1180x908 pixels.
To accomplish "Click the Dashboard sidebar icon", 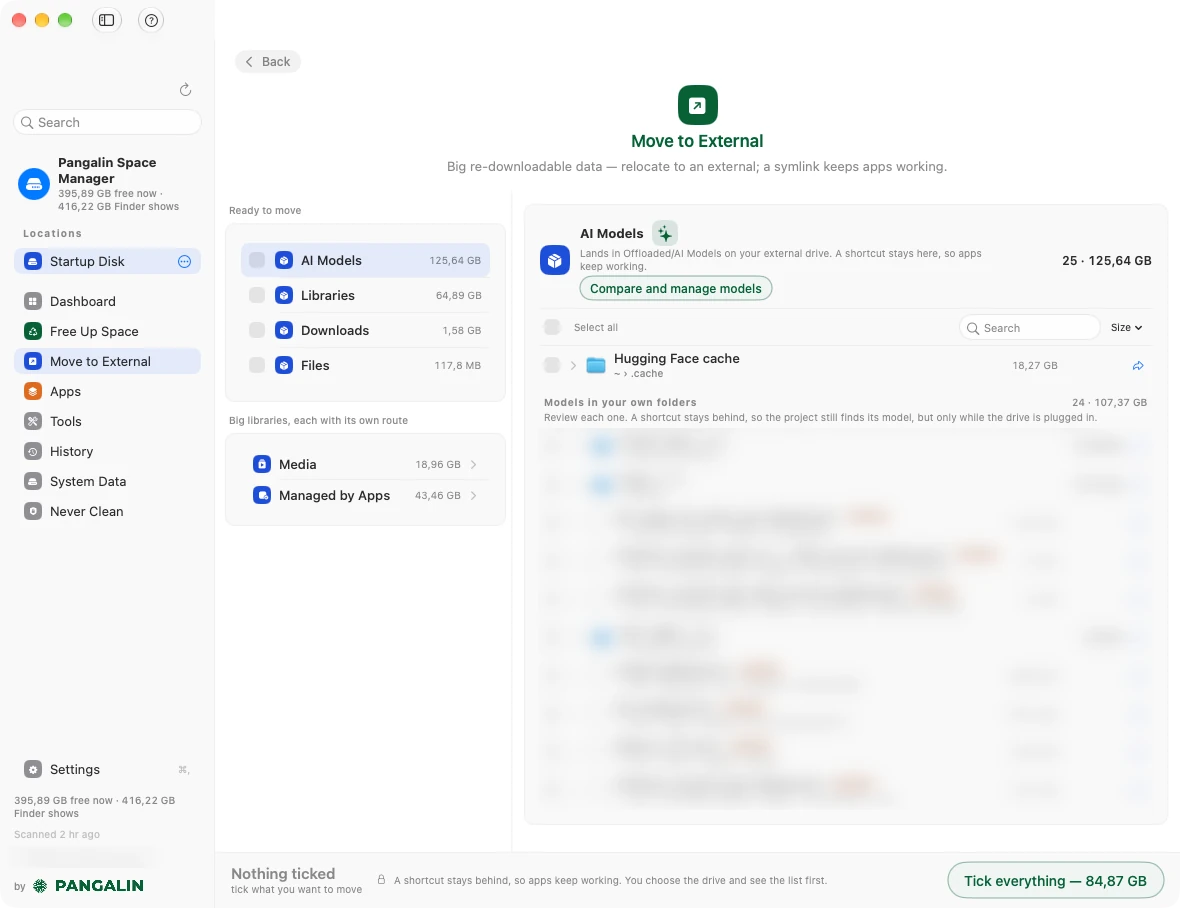I will coord(33,302).
